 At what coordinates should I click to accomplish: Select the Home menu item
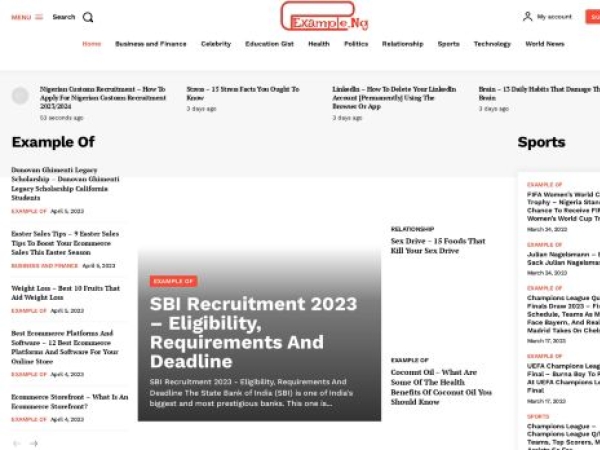(91, 44)
